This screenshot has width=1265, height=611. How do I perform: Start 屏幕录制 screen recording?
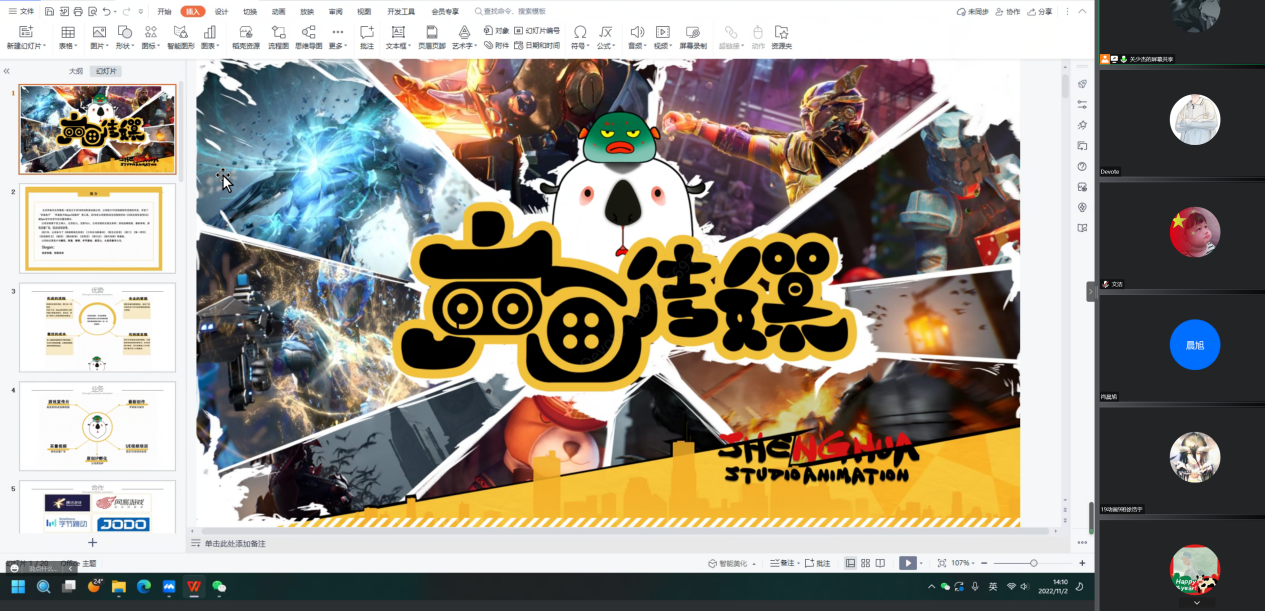coord(693,38)
